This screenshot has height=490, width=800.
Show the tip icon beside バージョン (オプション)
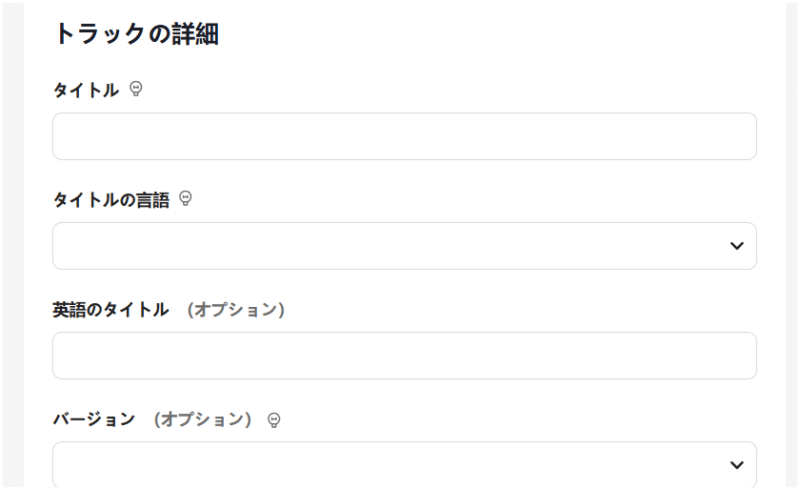(274, 420)
